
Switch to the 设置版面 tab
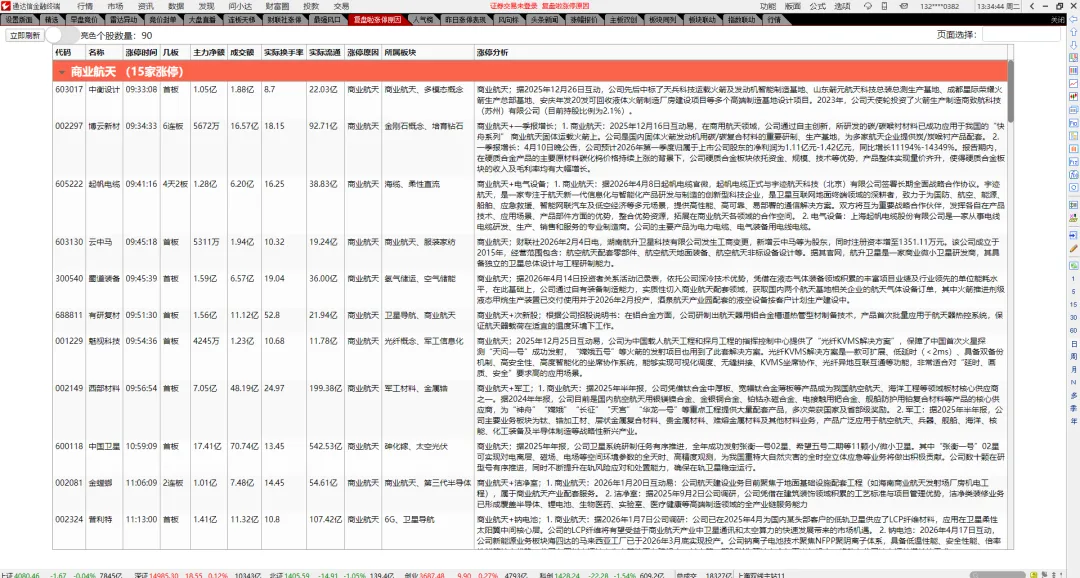tap(19, 20)
